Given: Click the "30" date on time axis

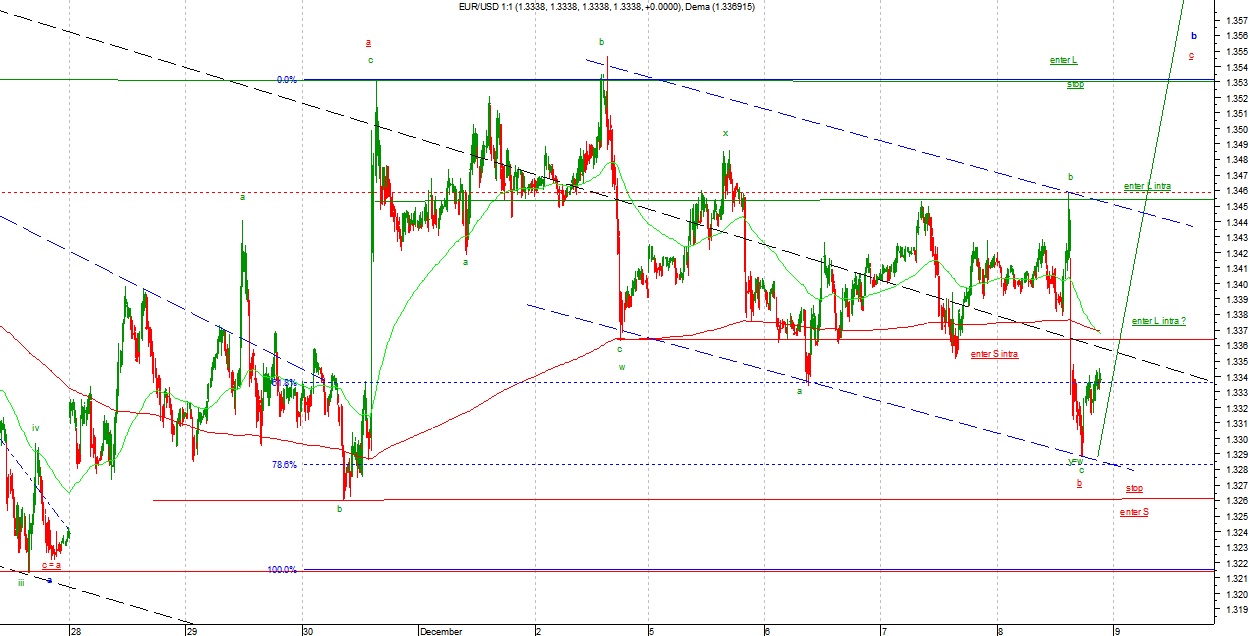Looking at the screenshot, I should coord(308,631).
